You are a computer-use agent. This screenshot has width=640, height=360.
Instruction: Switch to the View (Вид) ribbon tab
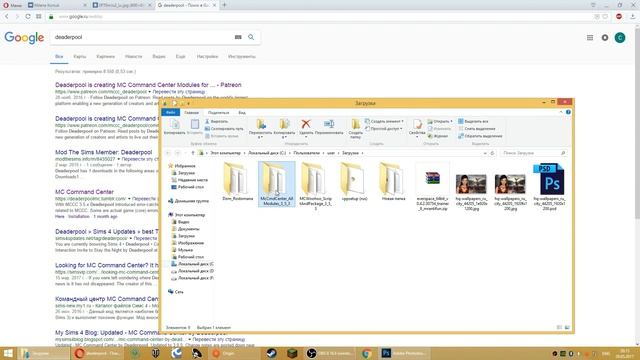(242, 112)
